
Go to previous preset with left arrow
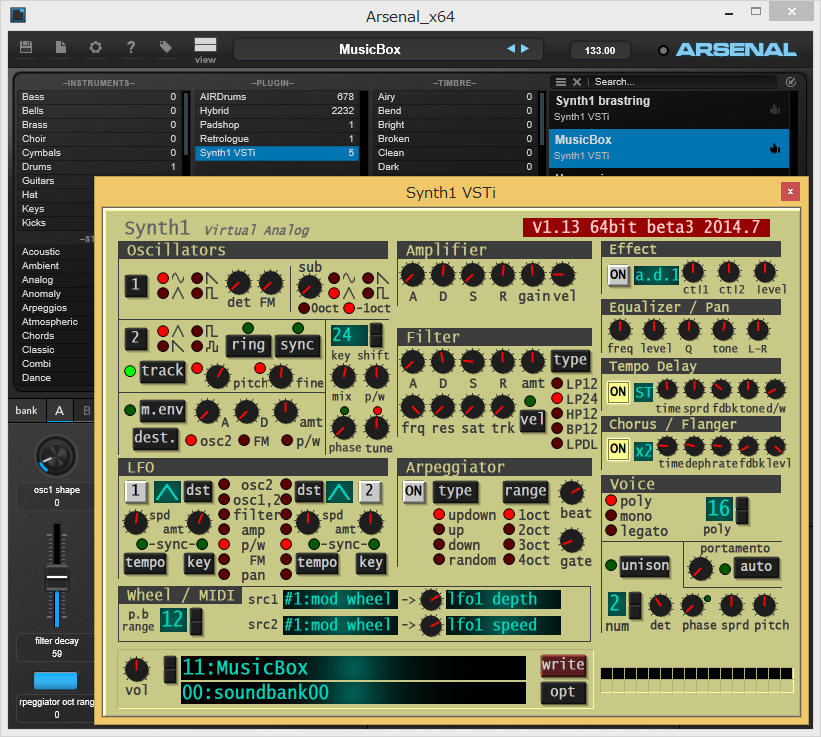pos(511,49)
